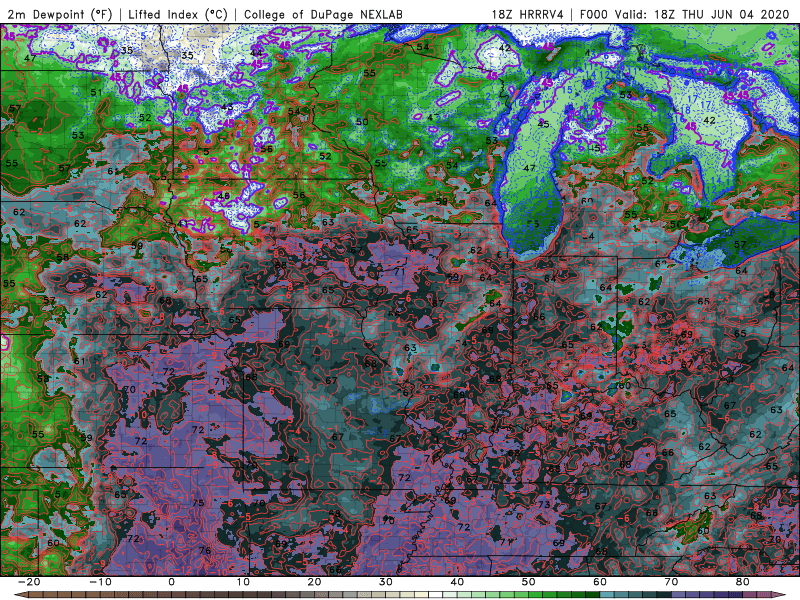This screenshot has width=800, height=600.
Task: Click the 60 label on the color scale
Action: (x=600, y=582)
